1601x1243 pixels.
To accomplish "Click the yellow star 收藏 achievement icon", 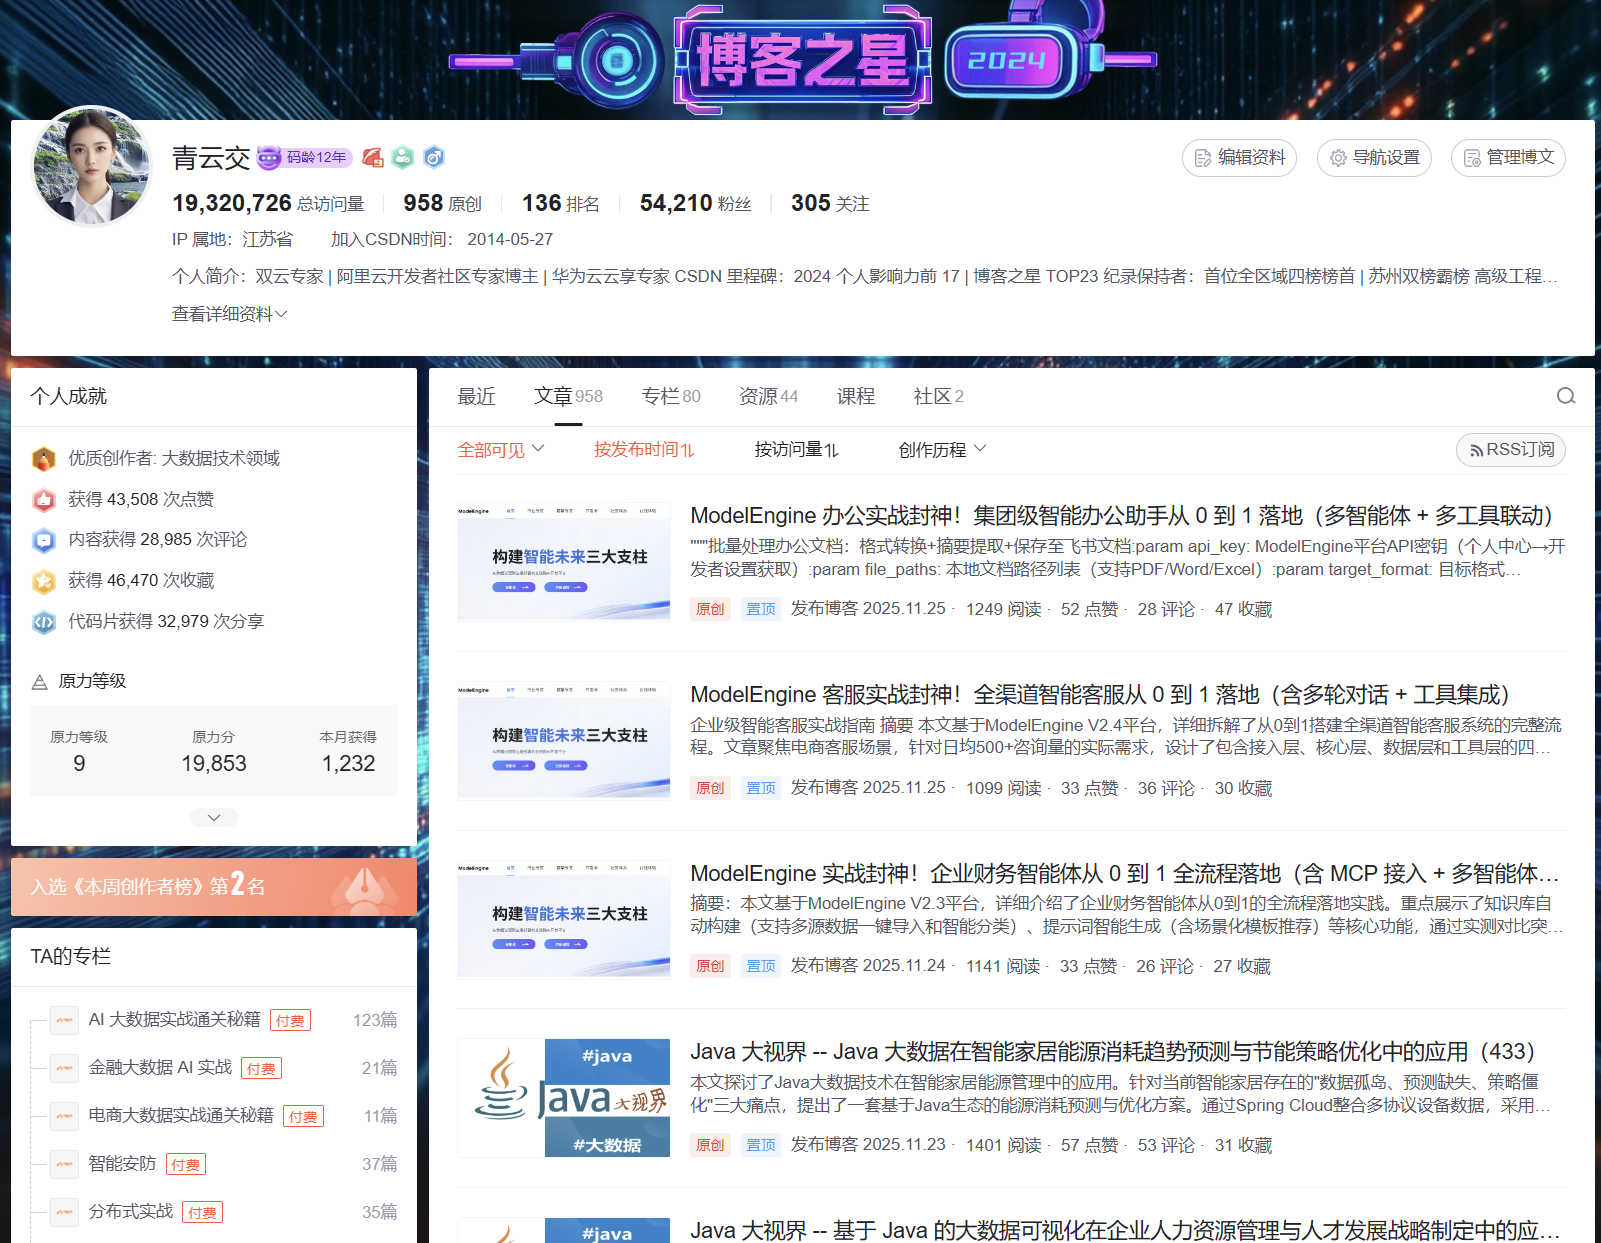I will tap(43, 581).
